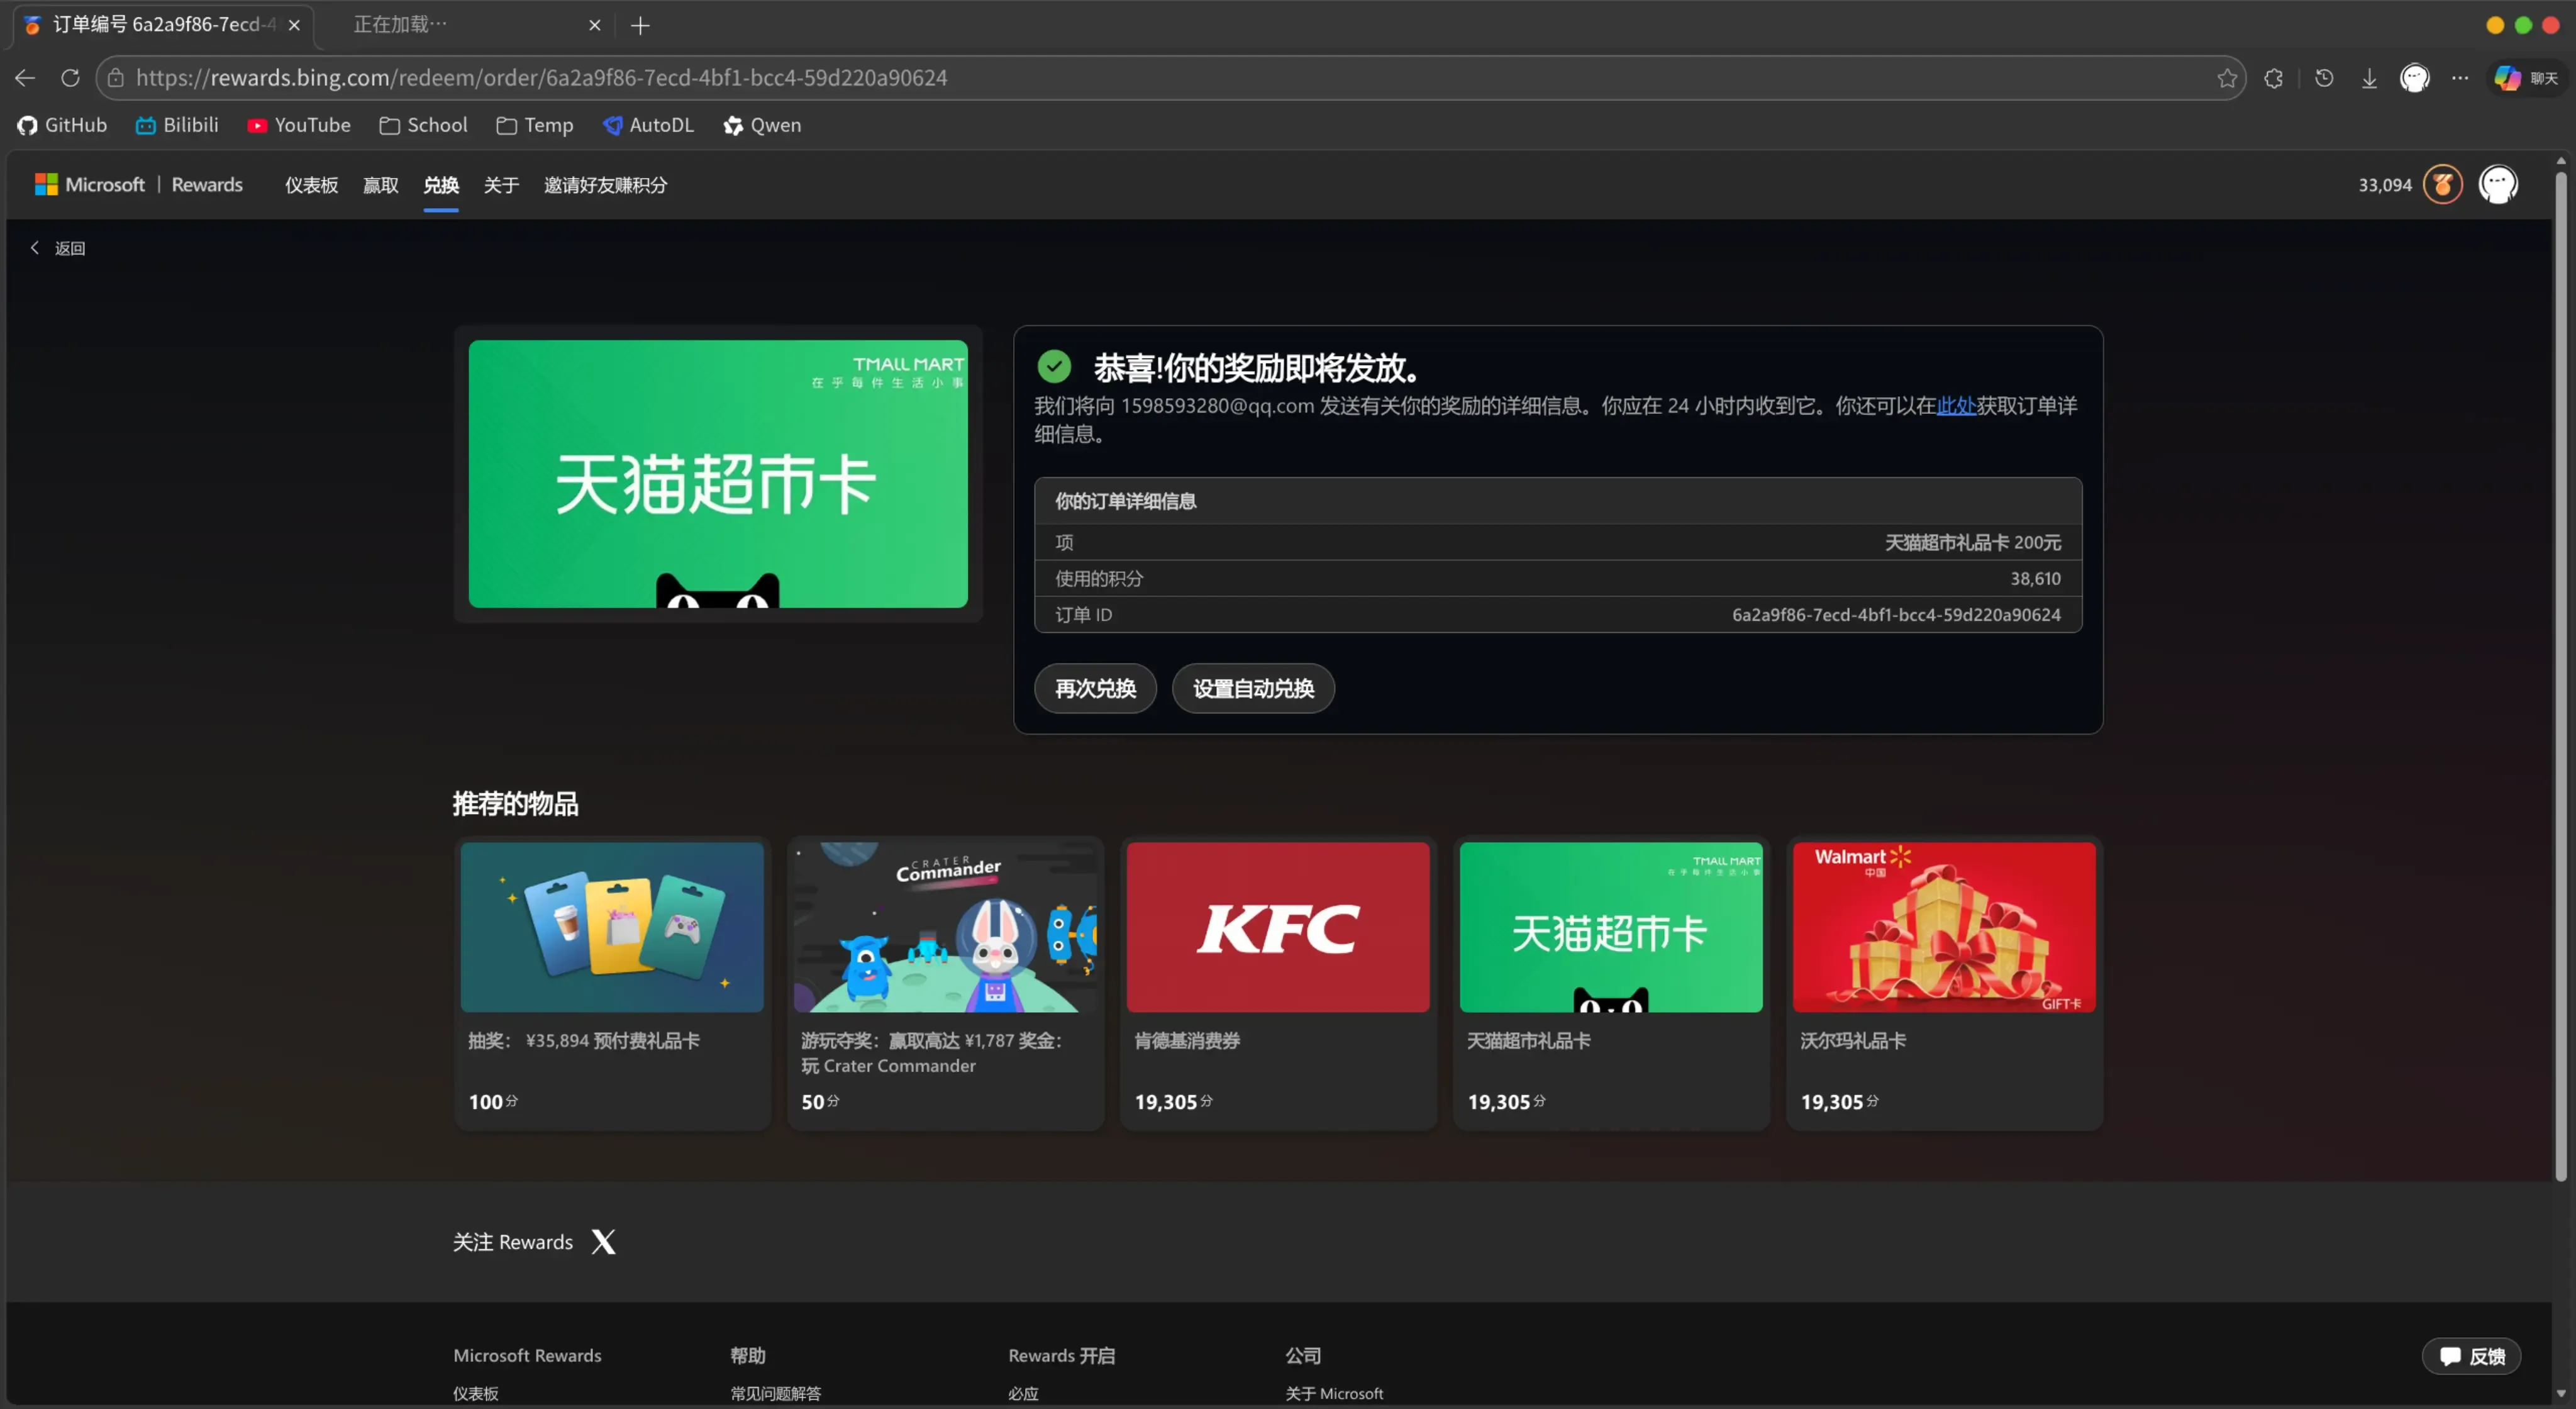Viewport: 2576px width, 1409px height.
Task: Open the browser extensions puzzle icon
Action: point(2273,78)
